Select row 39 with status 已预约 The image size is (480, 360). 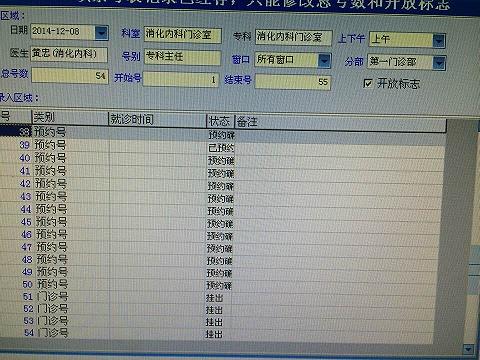pos(223,146)
